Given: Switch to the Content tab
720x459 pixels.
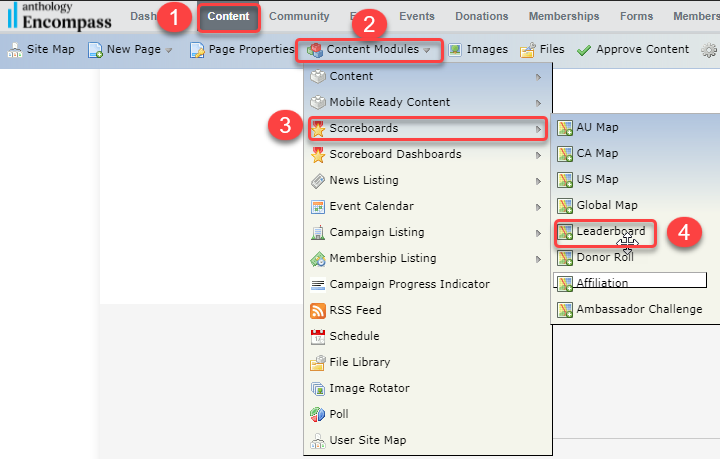Looking at the screenshot, I should 228,16.
